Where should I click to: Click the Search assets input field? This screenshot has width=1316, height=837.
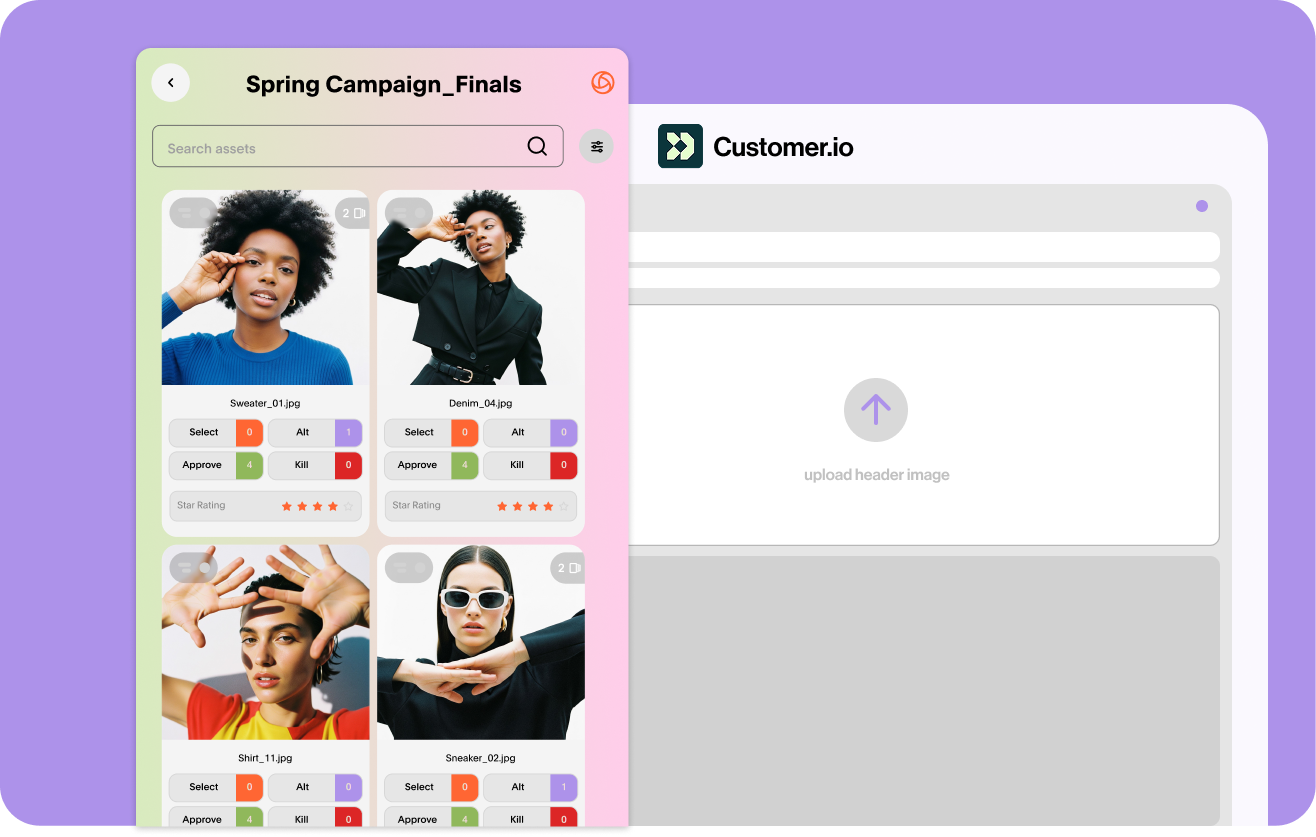coord(340,147)
